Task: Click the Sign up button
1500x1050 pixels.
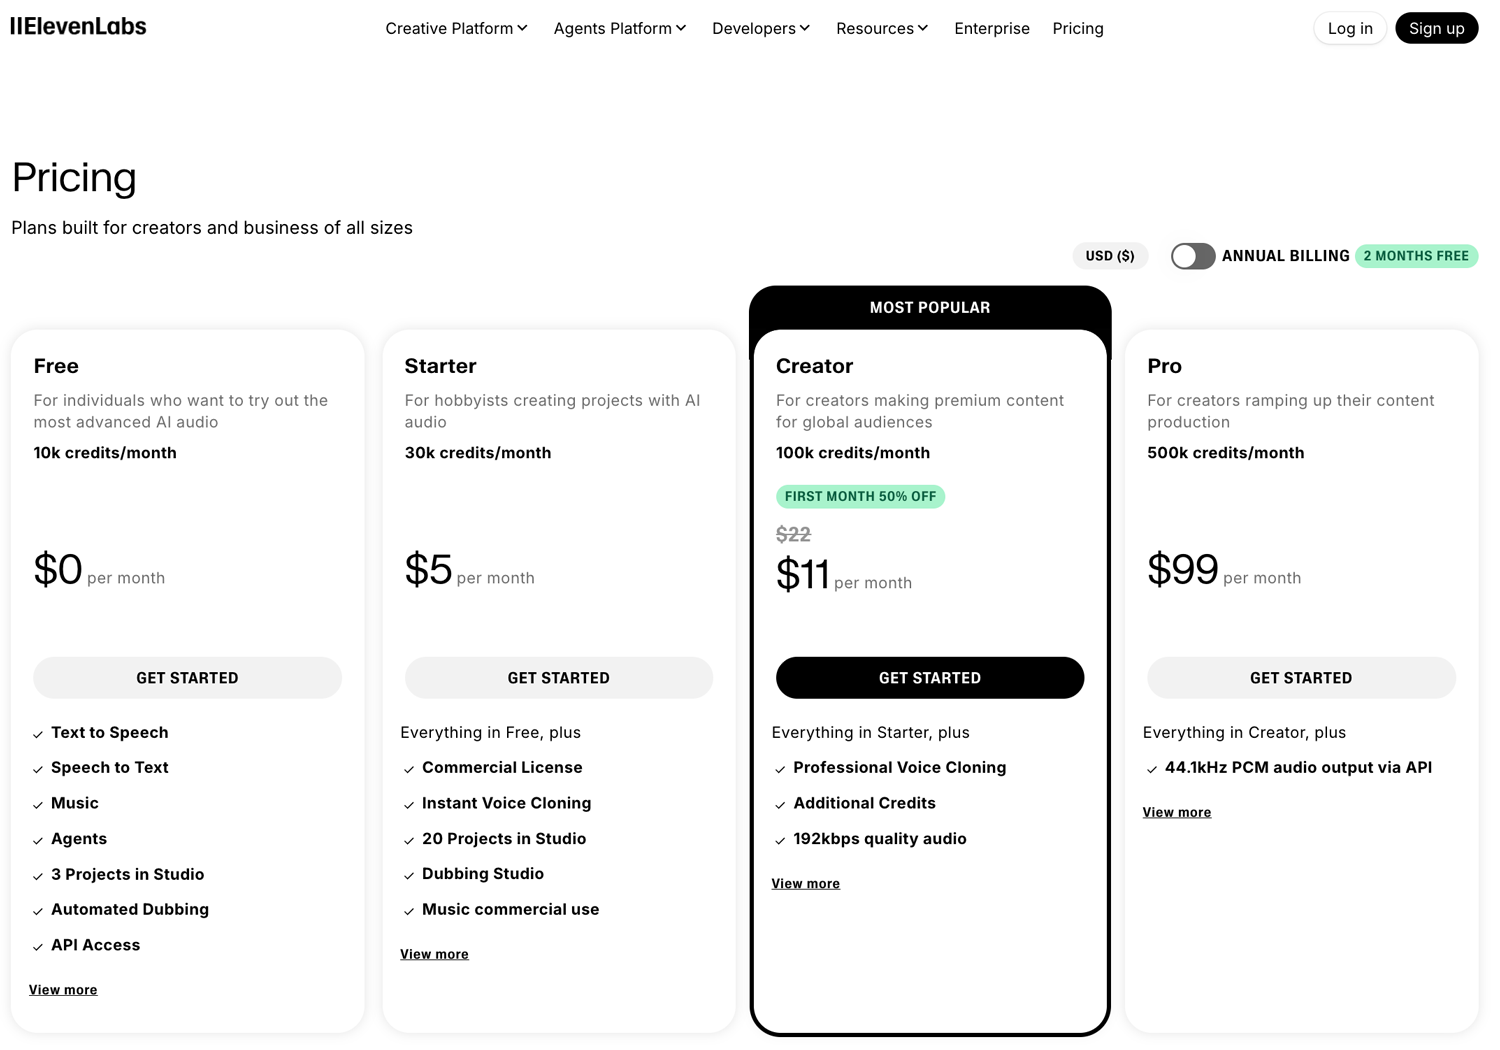Action: tap(1437, 28)
